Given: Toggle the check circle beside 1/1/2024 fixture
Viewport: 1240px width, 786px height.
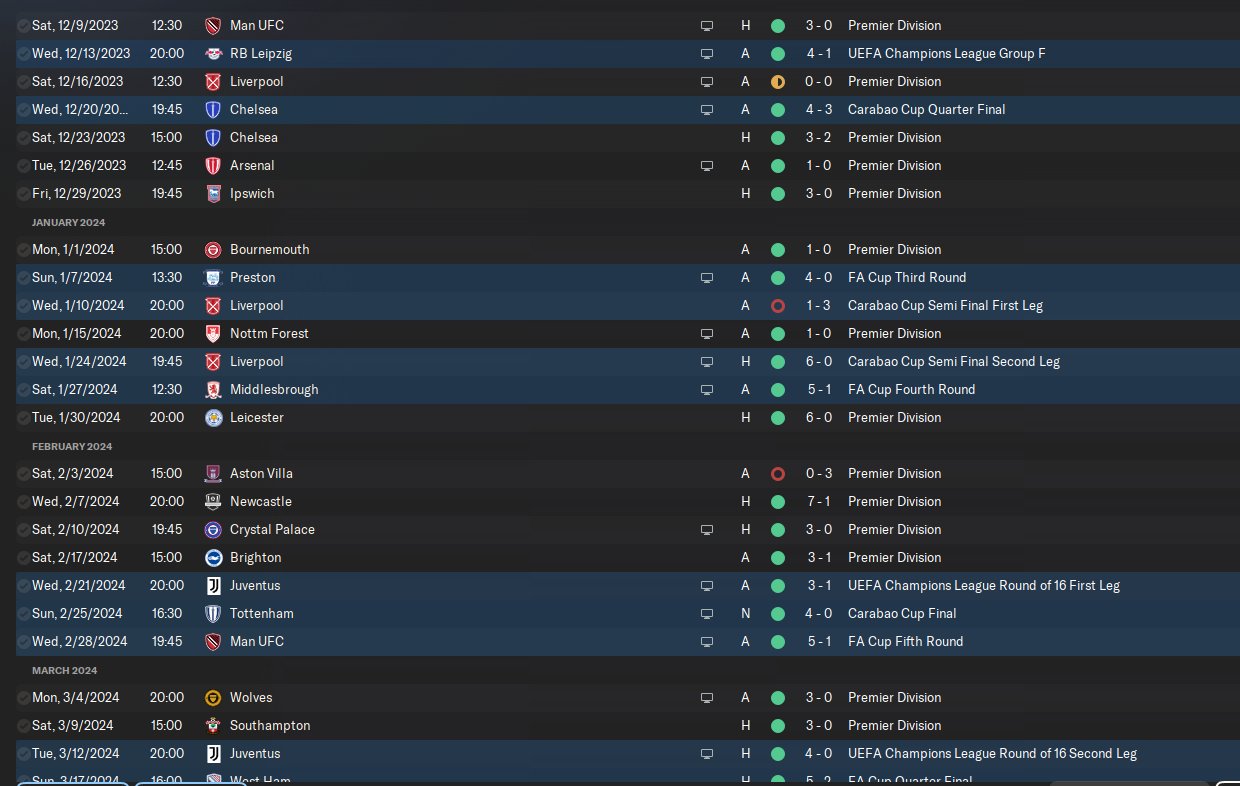Looking at the screenshot, I should [x=24, y=249].
